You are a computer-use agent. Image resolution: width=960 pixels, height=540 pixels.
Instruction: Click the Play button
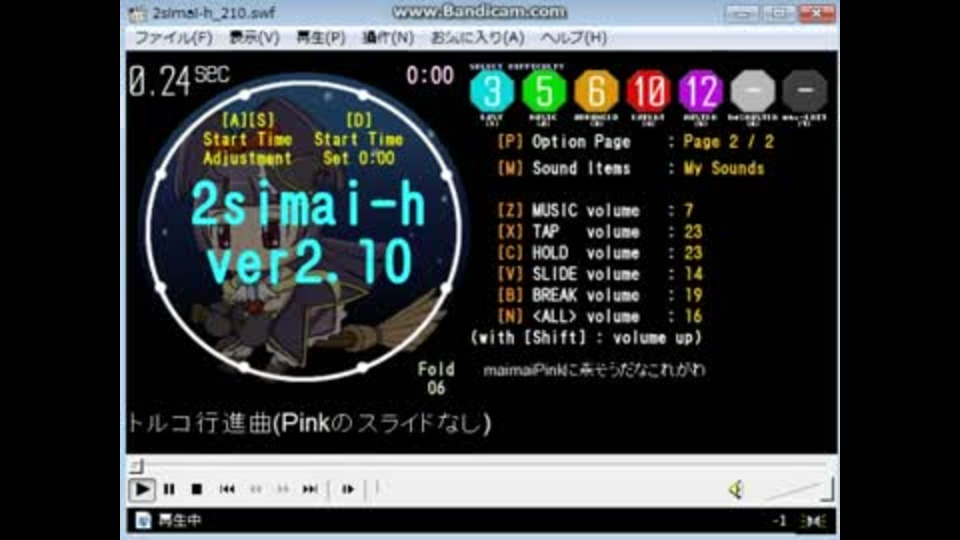pyautogui.click(x=141, y=489)
